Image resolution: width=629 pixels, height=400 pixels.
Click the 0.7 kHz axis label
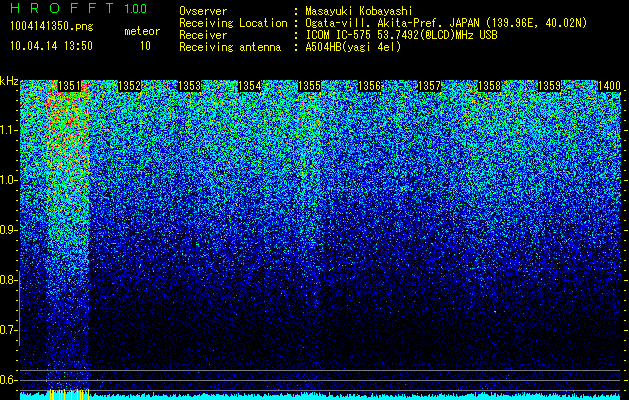pos(8,330)
